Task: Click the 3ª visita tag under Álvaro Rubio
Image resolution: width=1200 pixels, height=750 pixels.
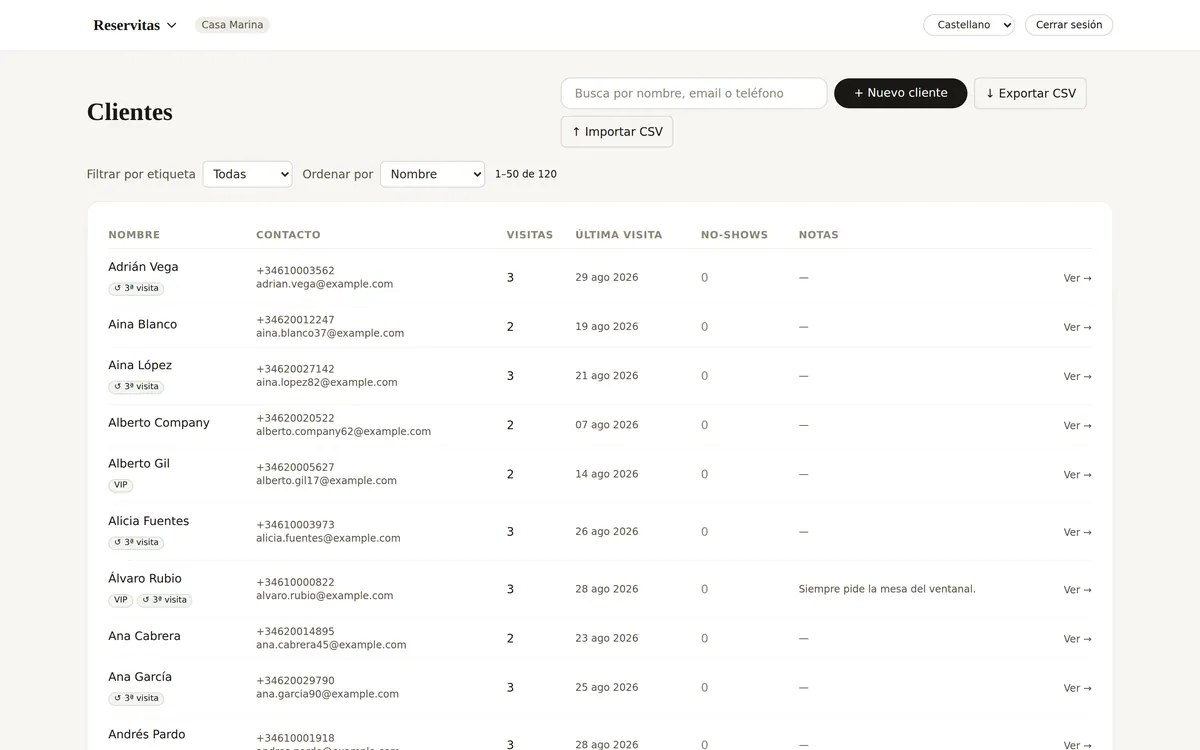Action: click(x=164, y=600)
